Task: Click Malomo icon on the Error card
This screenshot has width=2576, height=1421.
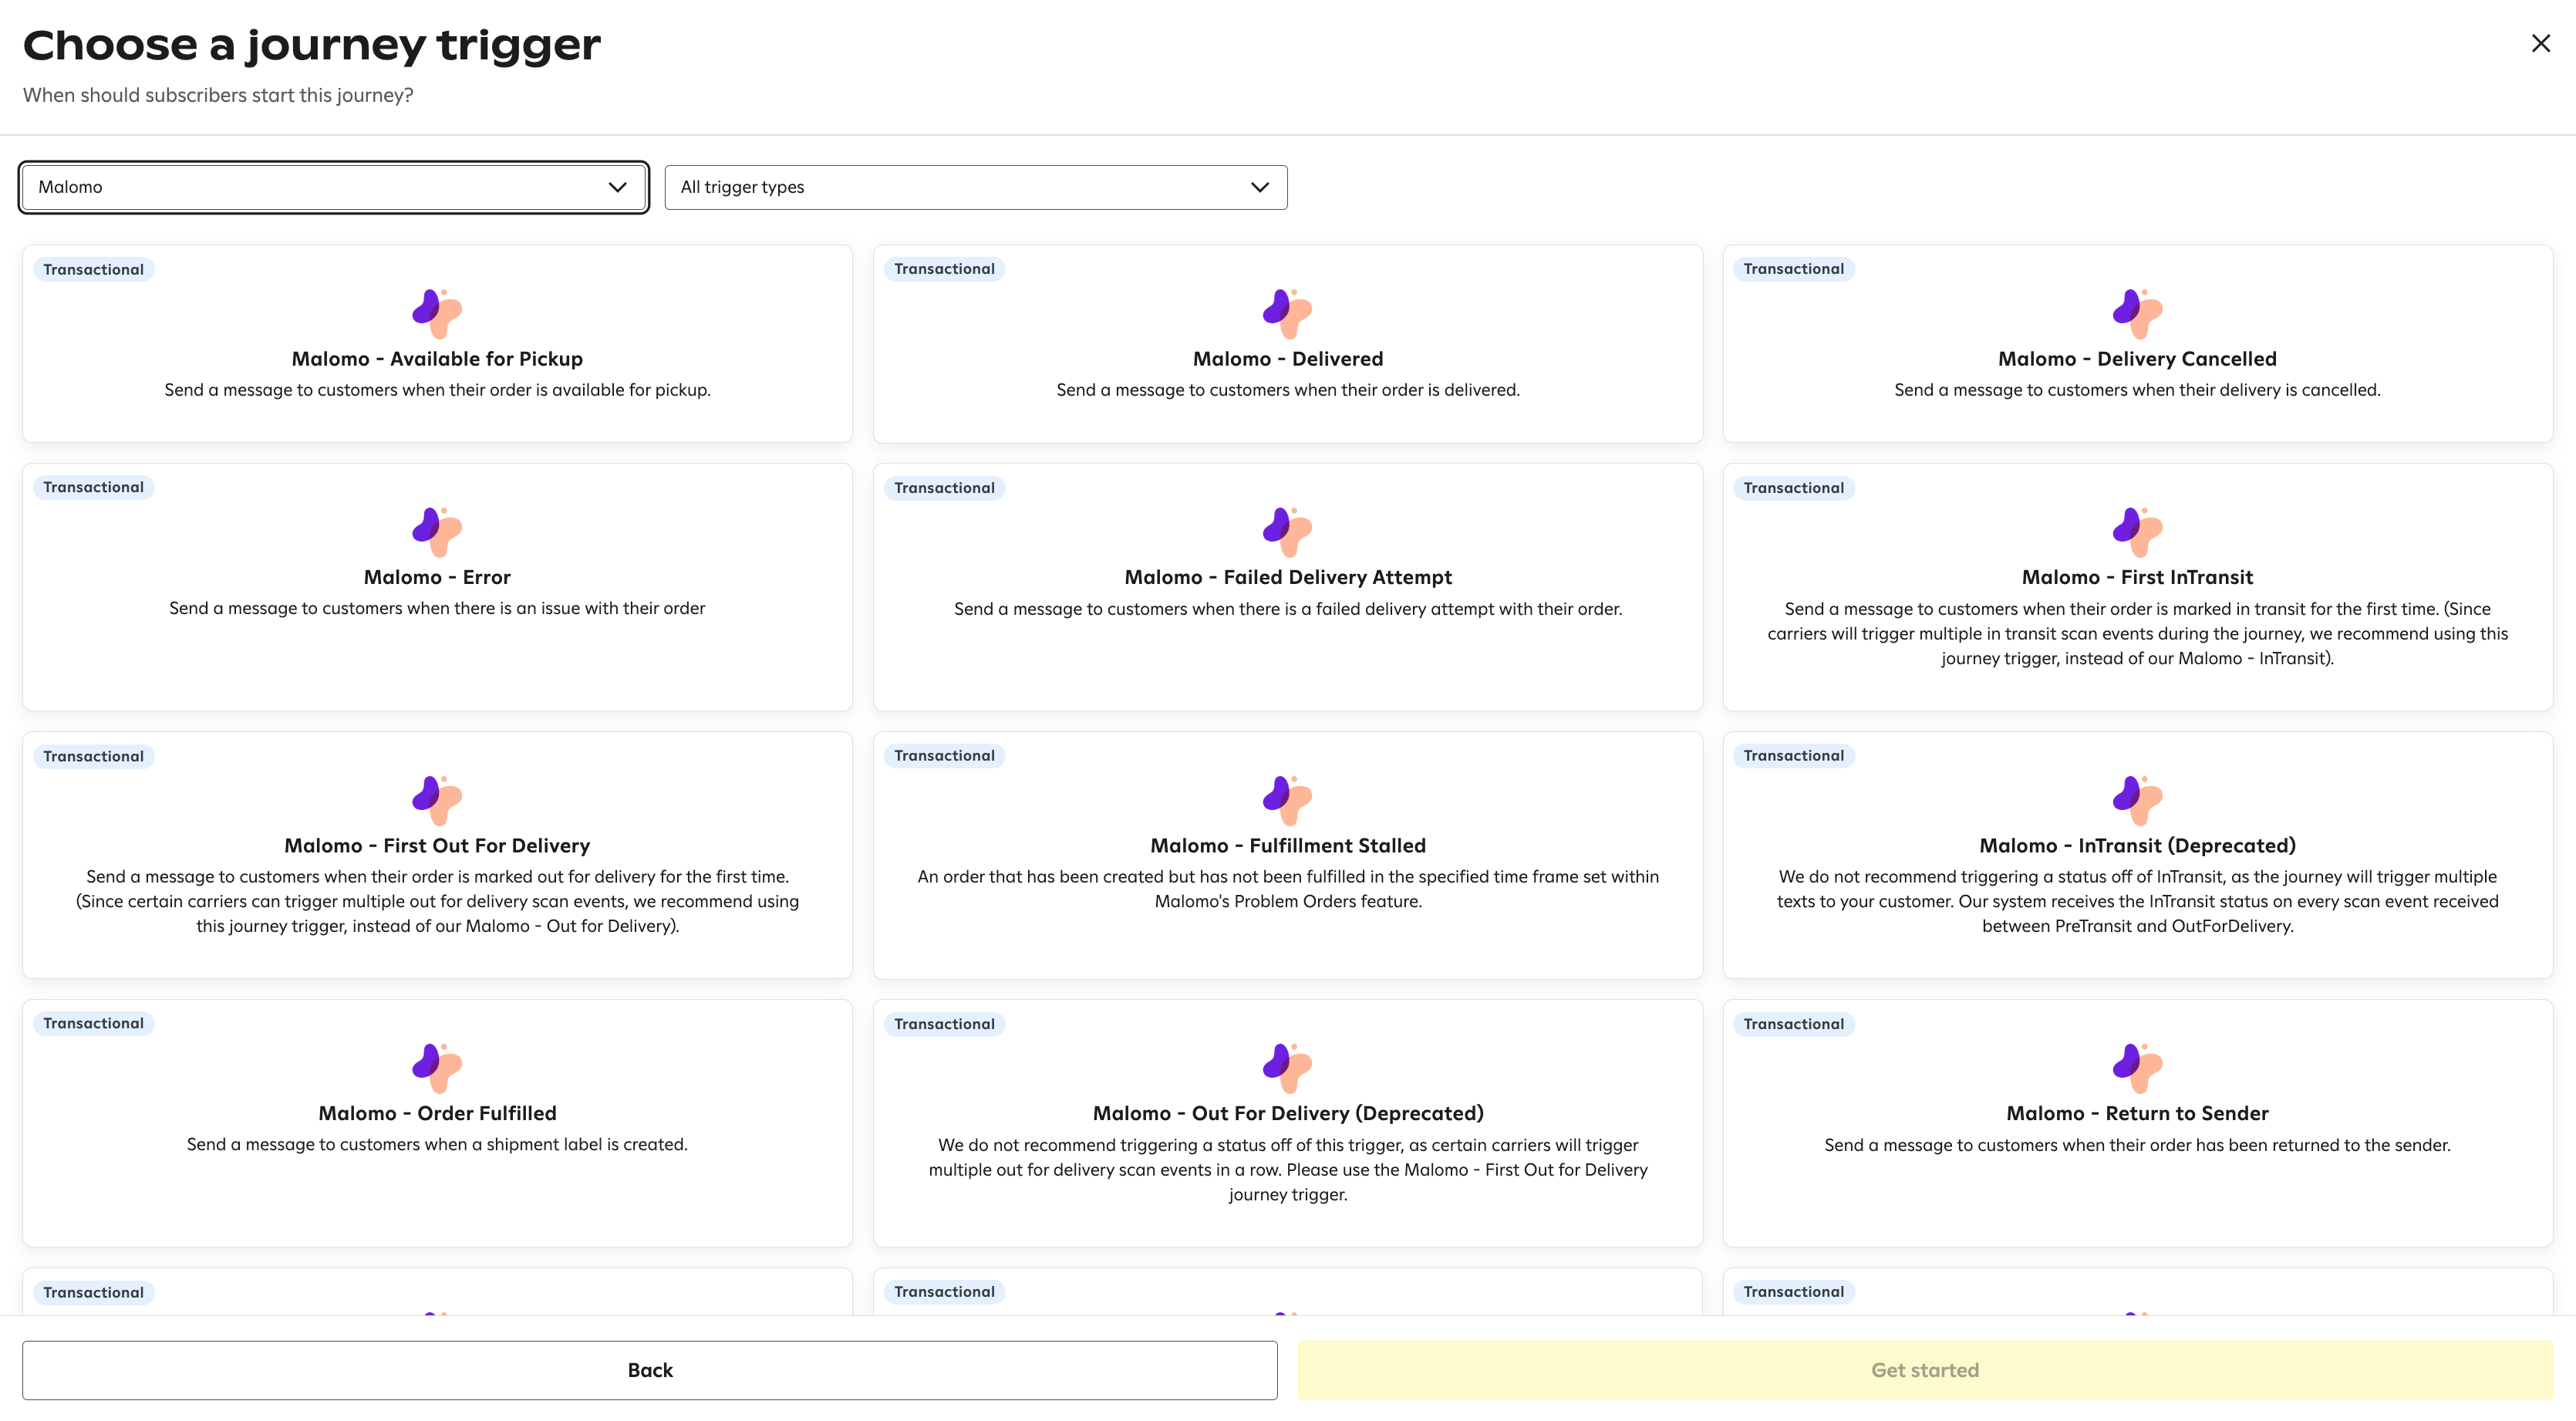Action: coord(437,531)
